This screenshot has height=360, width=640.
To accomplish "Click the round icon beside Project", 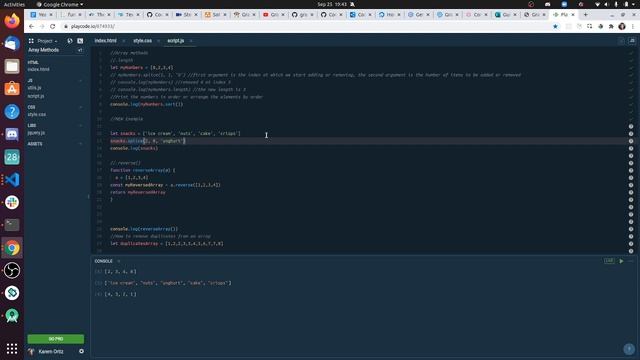I will point(70,41).
